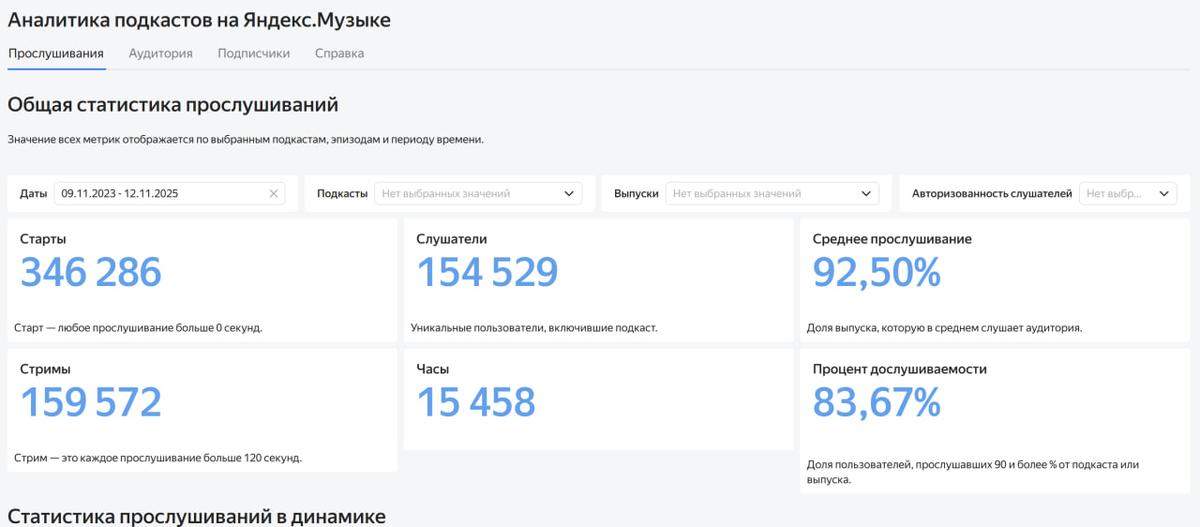This screenshot has width=1200, height=527.
Task: Select the Часы card title
Action: tap(433, 369)
